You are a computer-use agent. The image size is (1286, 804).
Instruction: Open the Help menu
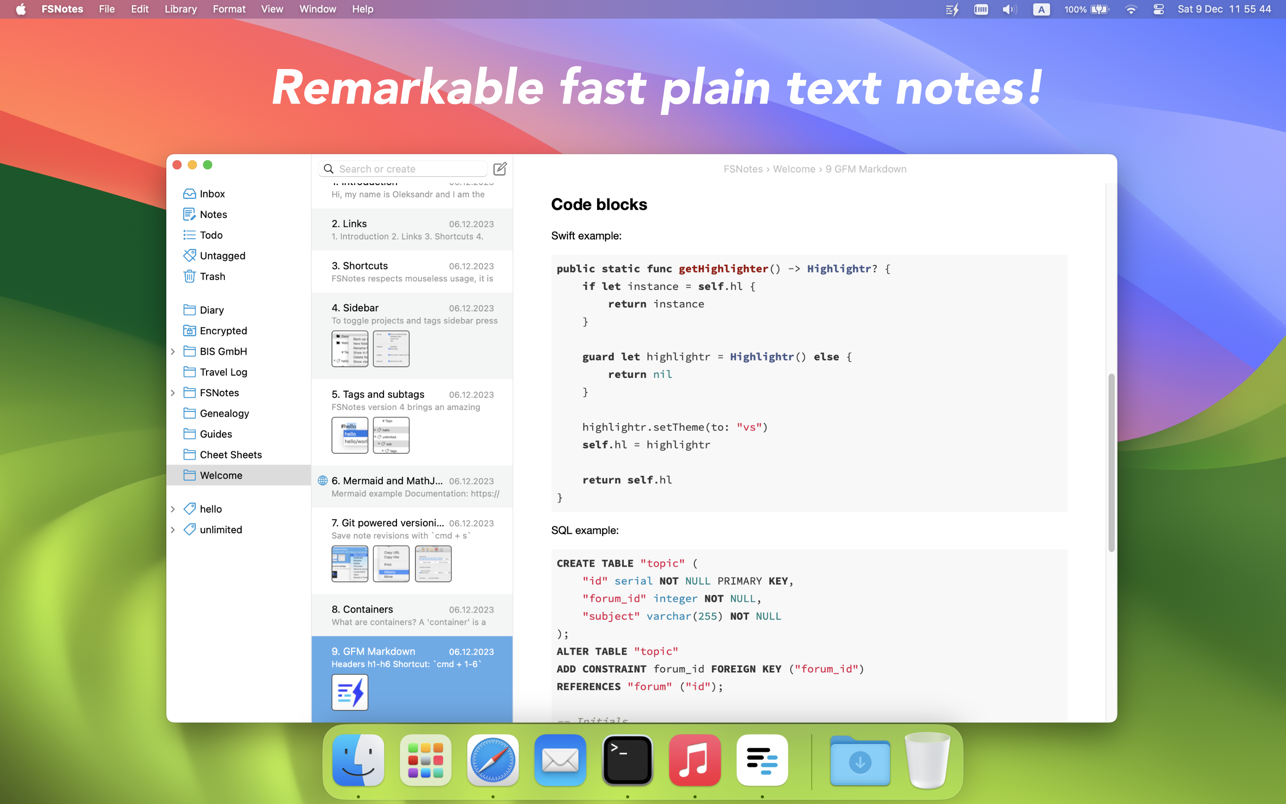point(362,9)
